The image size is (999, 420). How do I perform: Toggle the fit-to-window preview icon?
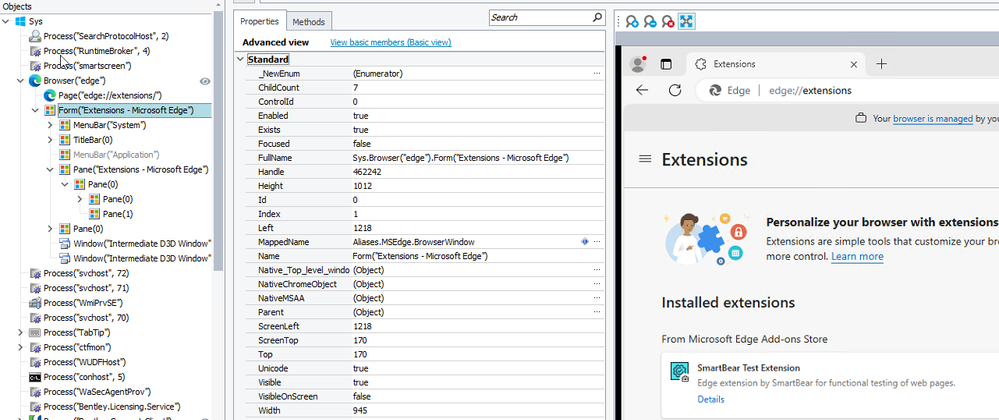(687, 21)
